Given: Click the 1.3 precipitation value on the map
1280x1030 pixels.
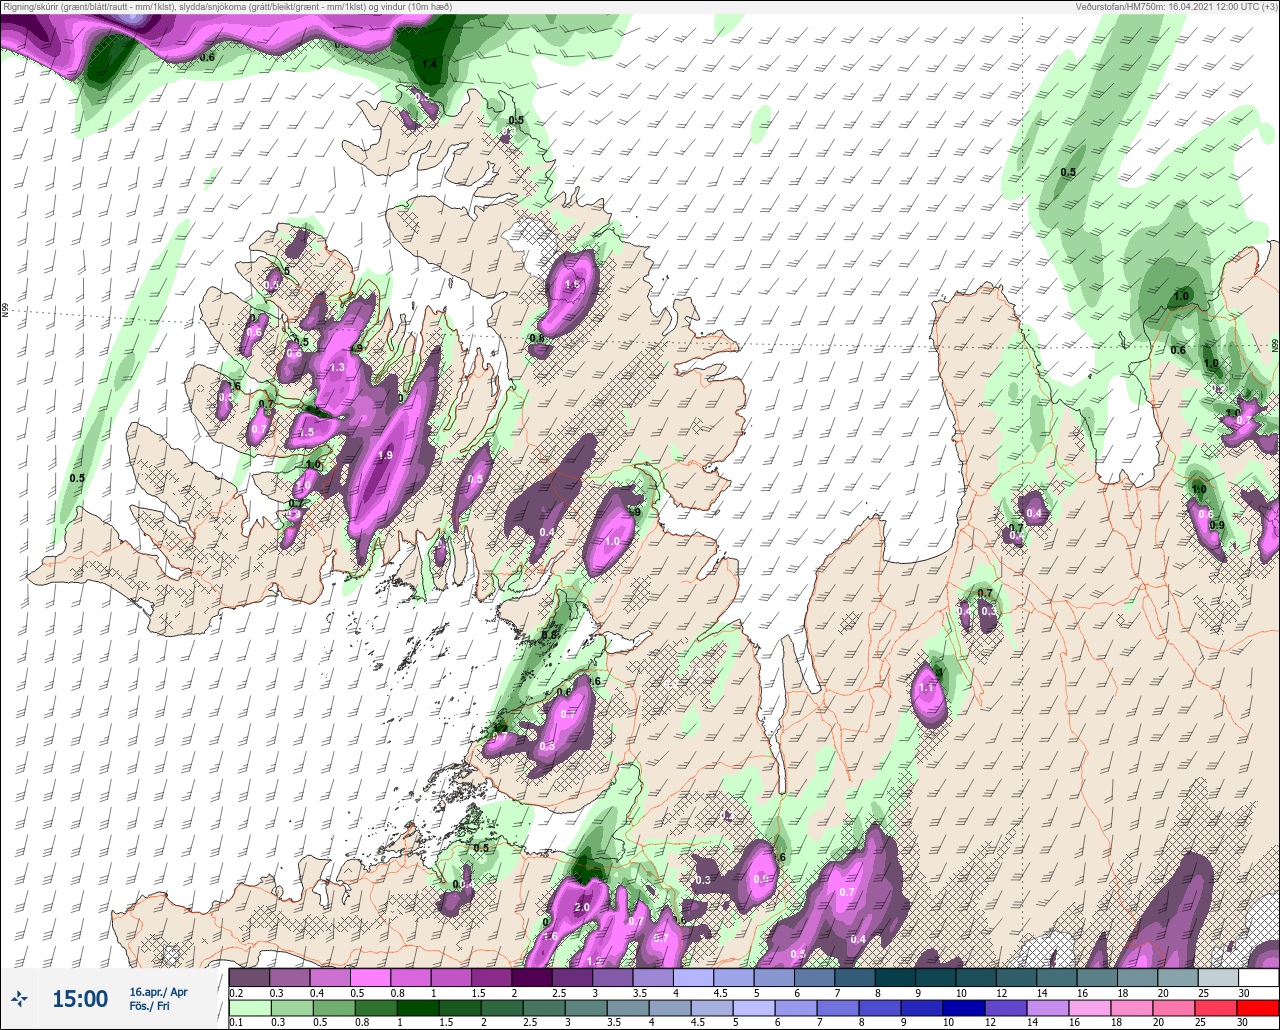Looking at the screenshot, I should tap(337, 368).
